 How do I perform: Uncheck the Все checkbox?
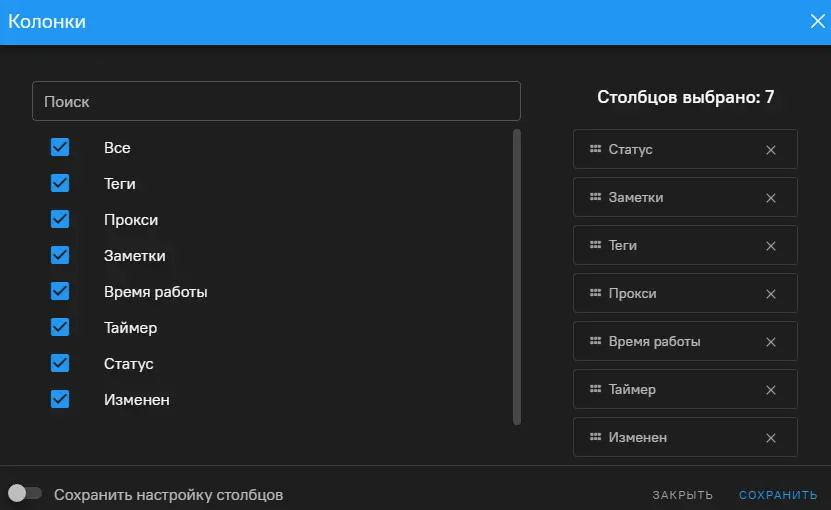(60, 147)
